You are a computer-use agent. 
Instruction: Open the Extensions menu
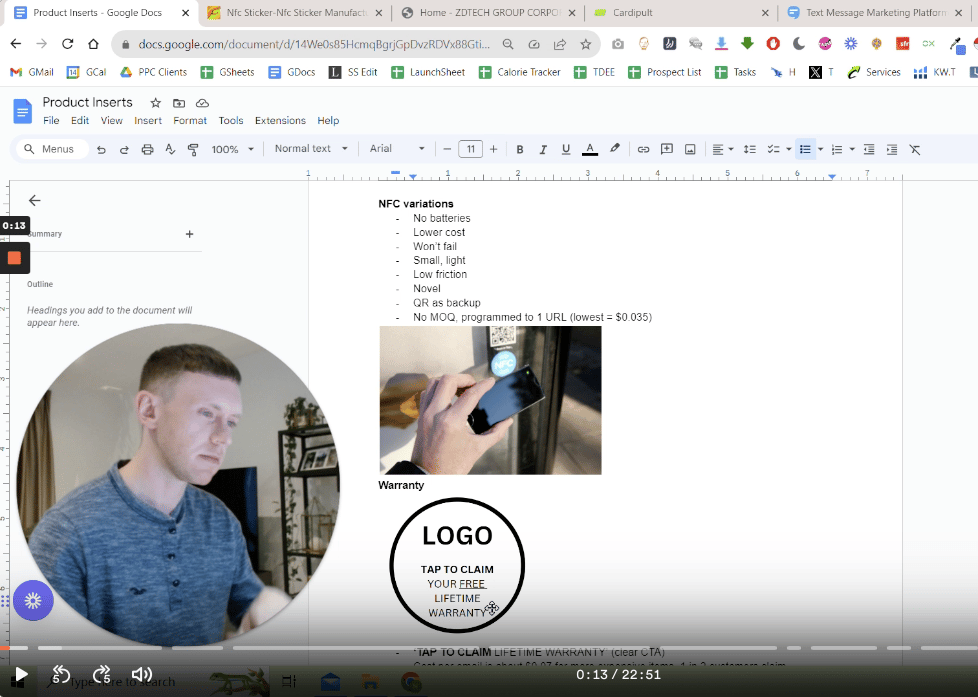tap(280, 121)
